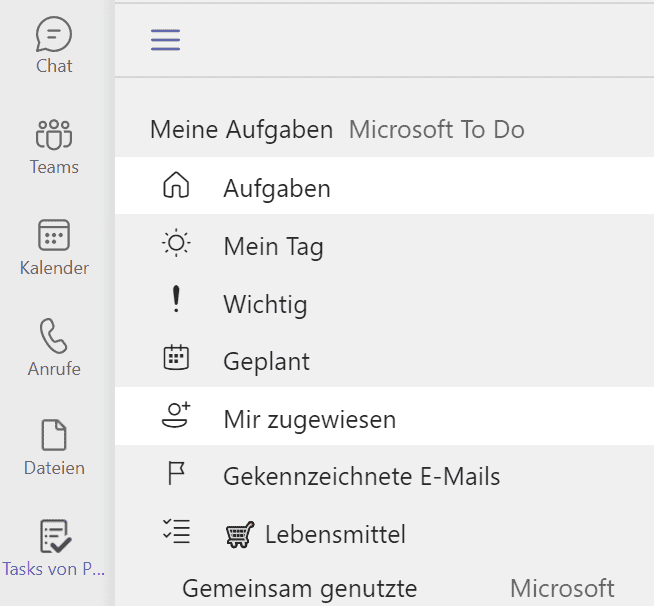Open the Anrufe phone icon
The height and width of the screenshot is (606, 654).
click(x=54, y=347)
